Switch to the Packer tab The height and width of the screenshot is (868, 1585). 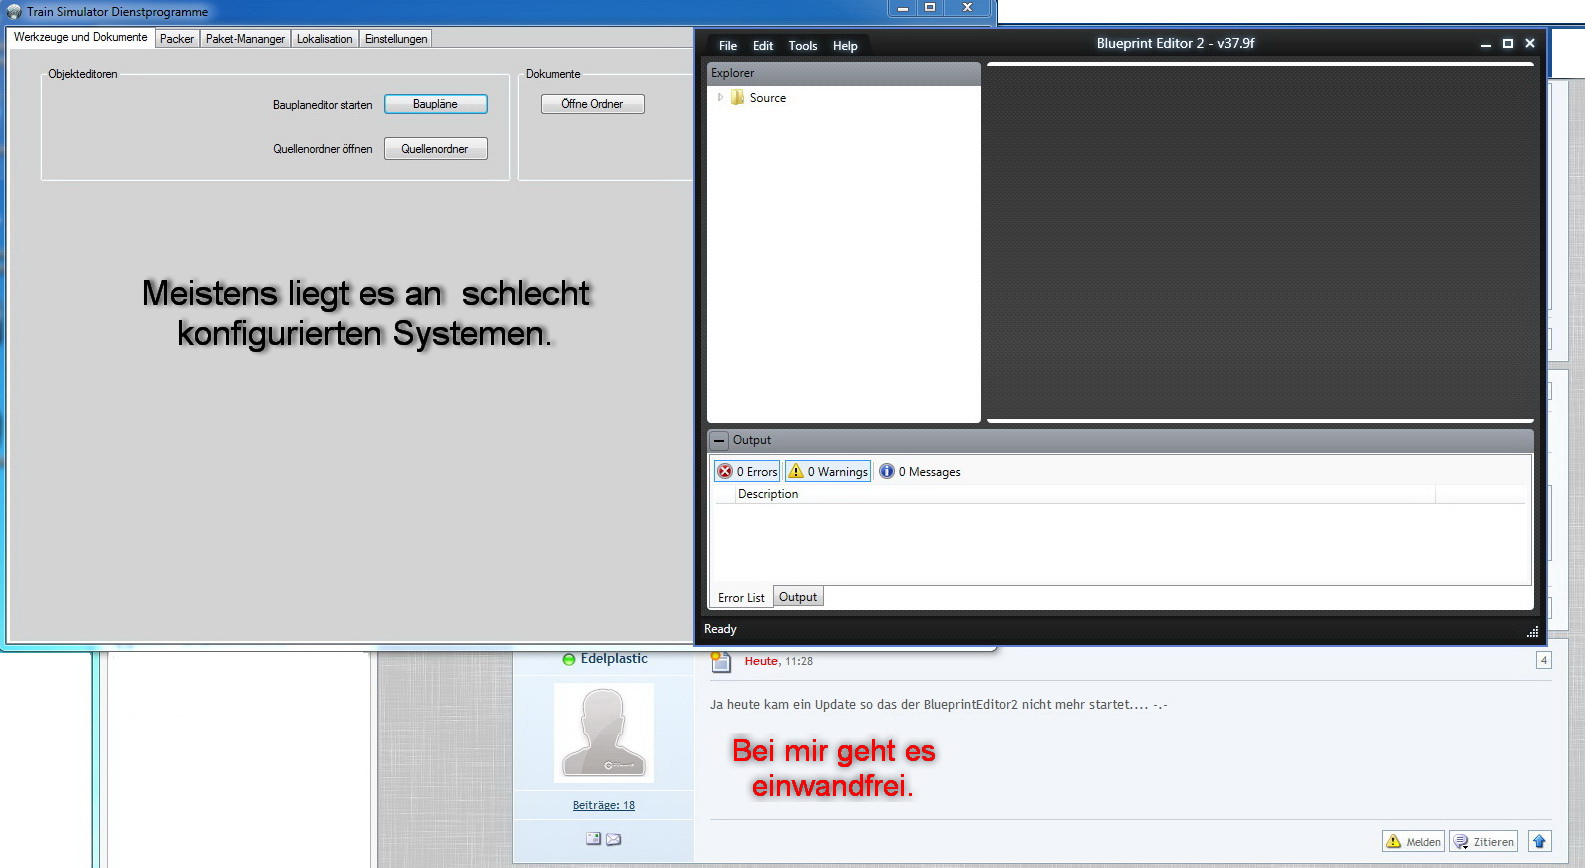tap(177, 39)
